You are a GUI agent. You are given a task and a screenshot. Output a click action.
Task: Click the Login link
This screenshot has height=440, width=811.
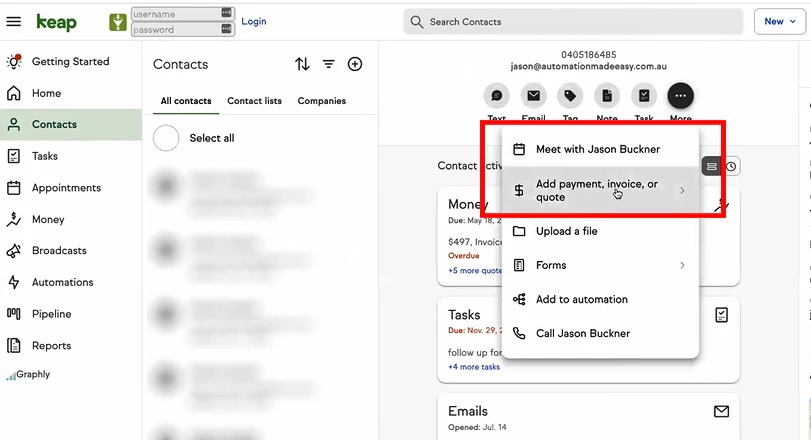point(254,21)
